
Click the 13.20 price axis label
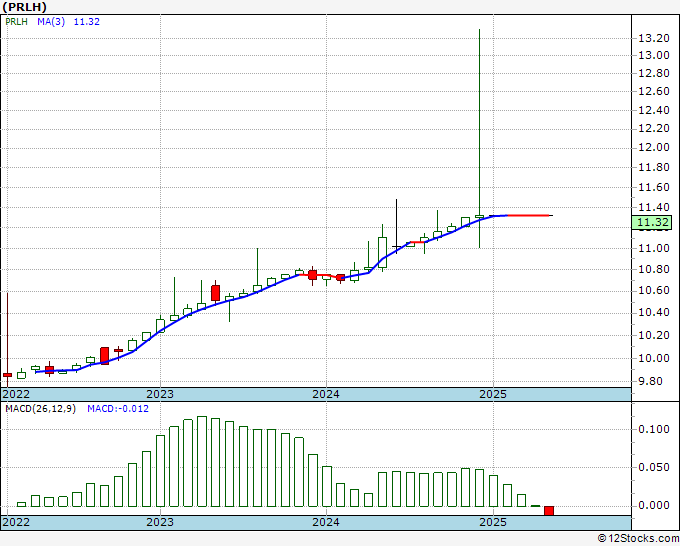(x=653, y=38)
